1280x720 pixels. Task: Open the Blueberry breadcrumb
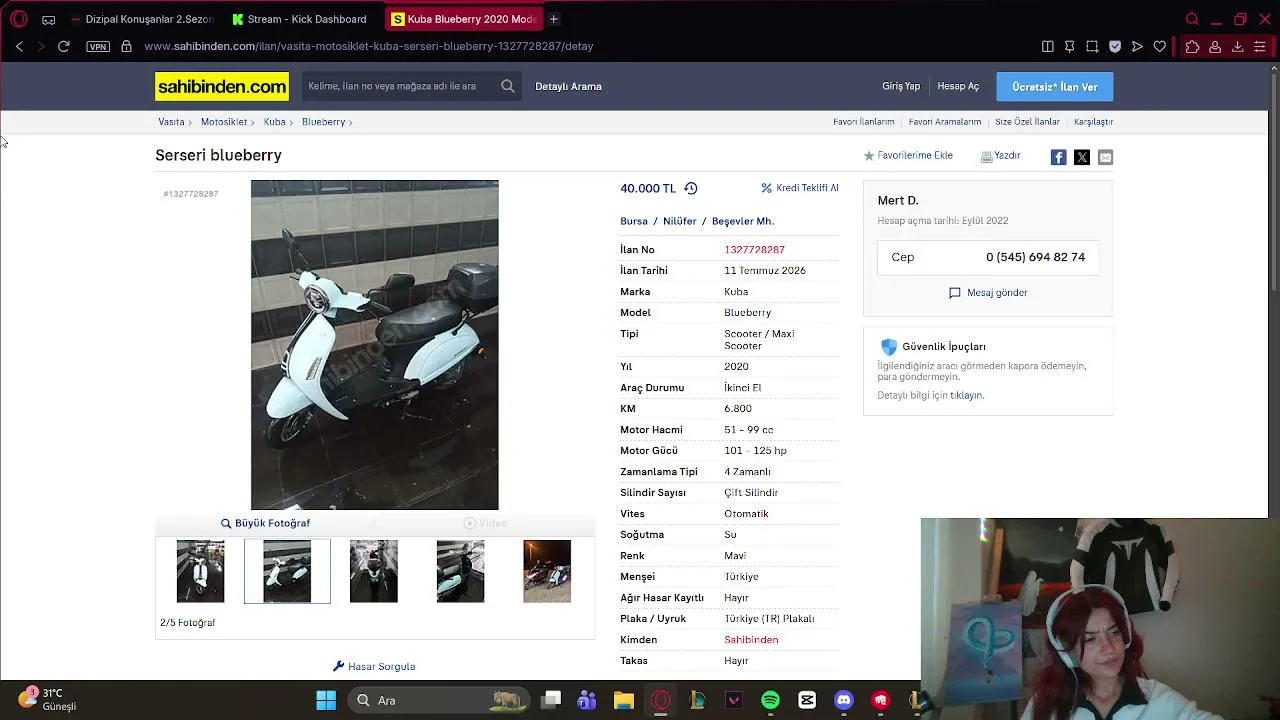[323, 122]
